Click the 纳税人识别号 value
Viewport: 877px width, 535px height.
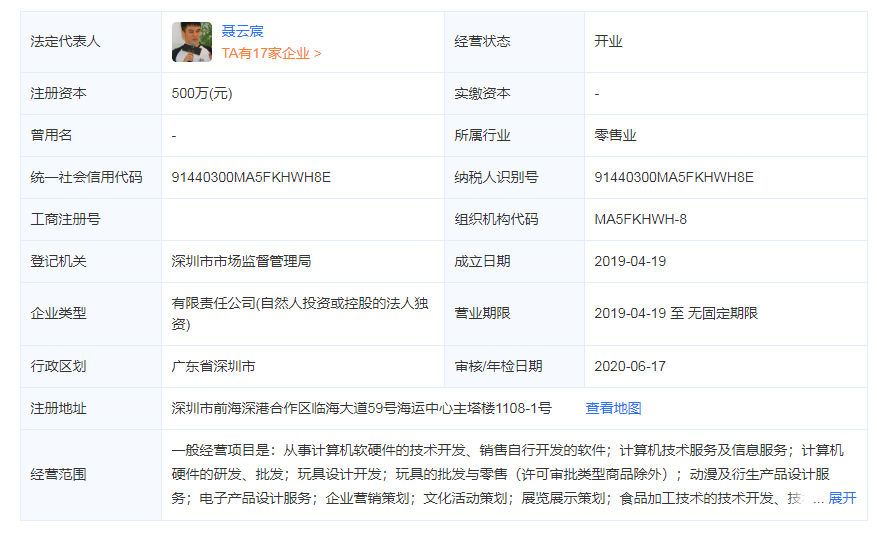673,177
